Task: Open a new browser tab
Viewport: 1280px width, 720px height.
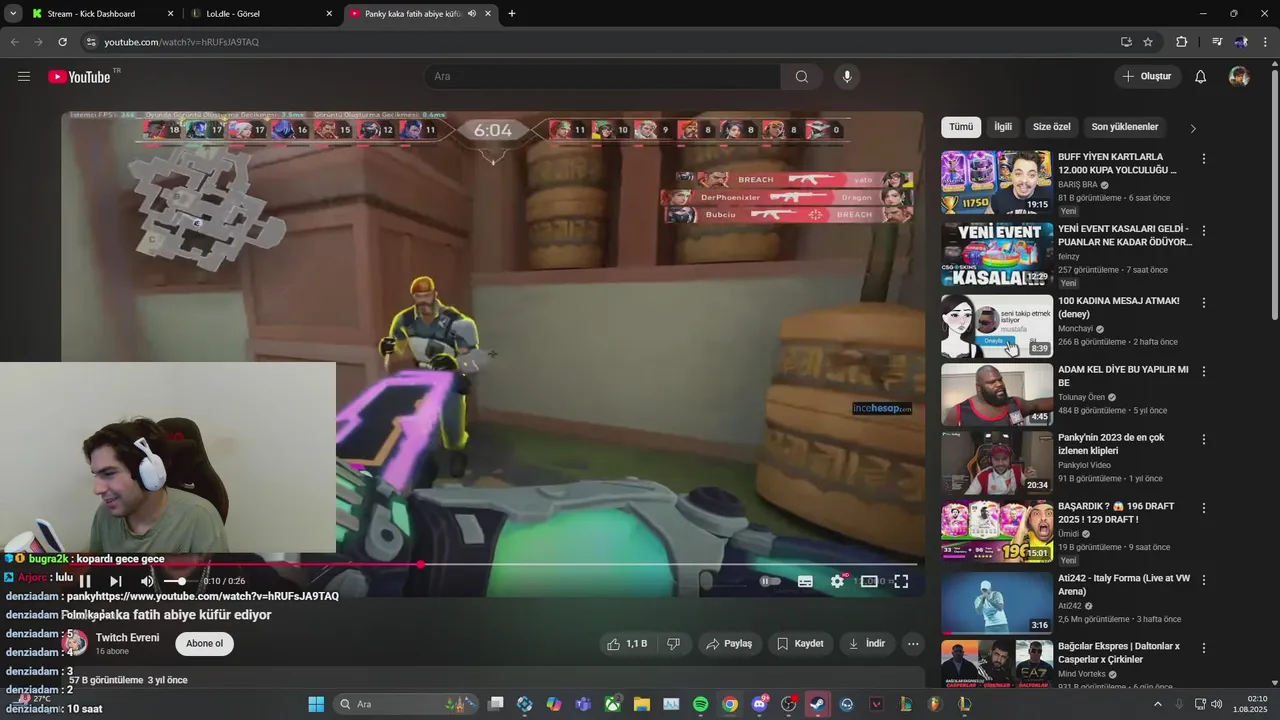Action: tap(512, 14)
